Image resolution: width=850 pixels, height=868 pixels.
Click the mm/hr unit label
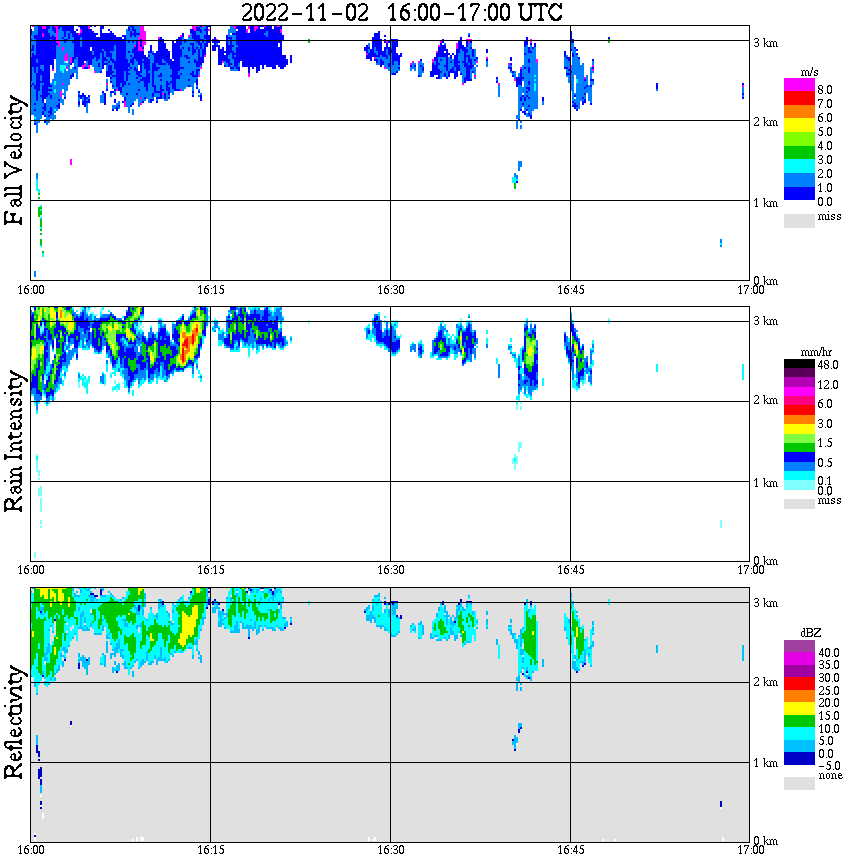pyautogui.click(x=816, y=352)
